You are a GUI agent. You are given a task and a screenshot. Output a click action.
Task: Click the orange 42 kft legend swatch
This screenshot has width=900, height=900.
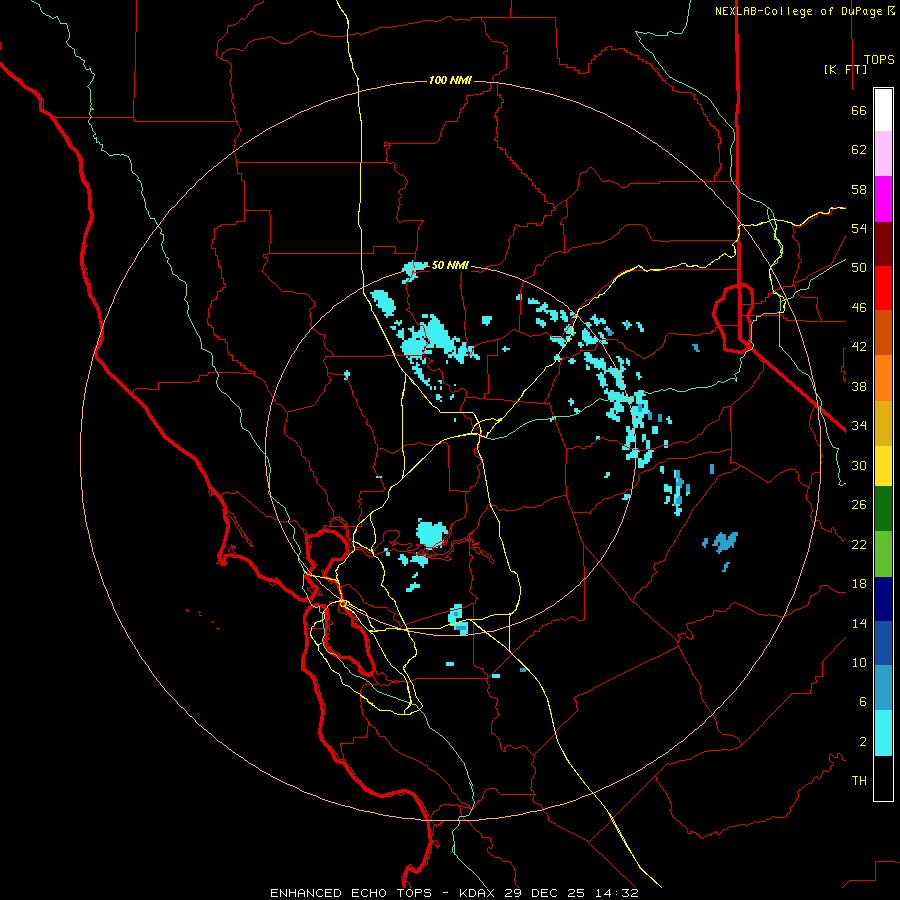tap(883, 378)
